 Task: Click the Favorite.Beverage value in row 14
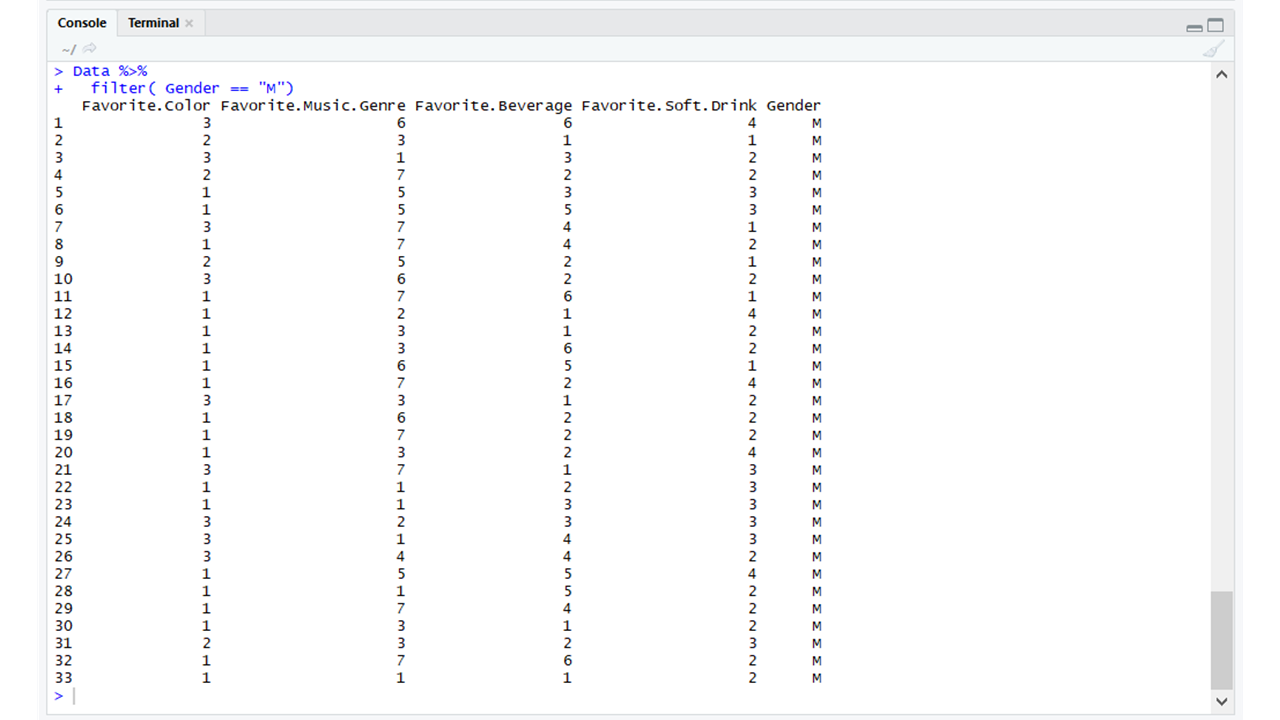click(x=567, y=348)
